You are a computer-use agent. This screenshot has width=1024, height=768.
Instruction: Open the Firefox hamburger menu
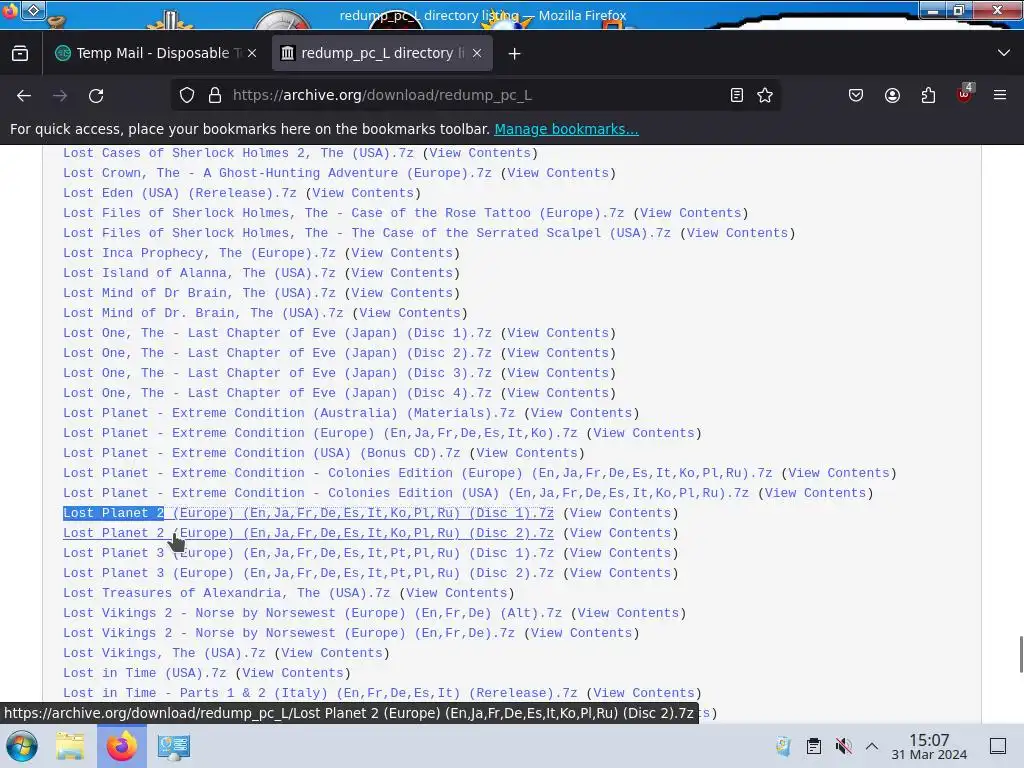(1000, 95)
